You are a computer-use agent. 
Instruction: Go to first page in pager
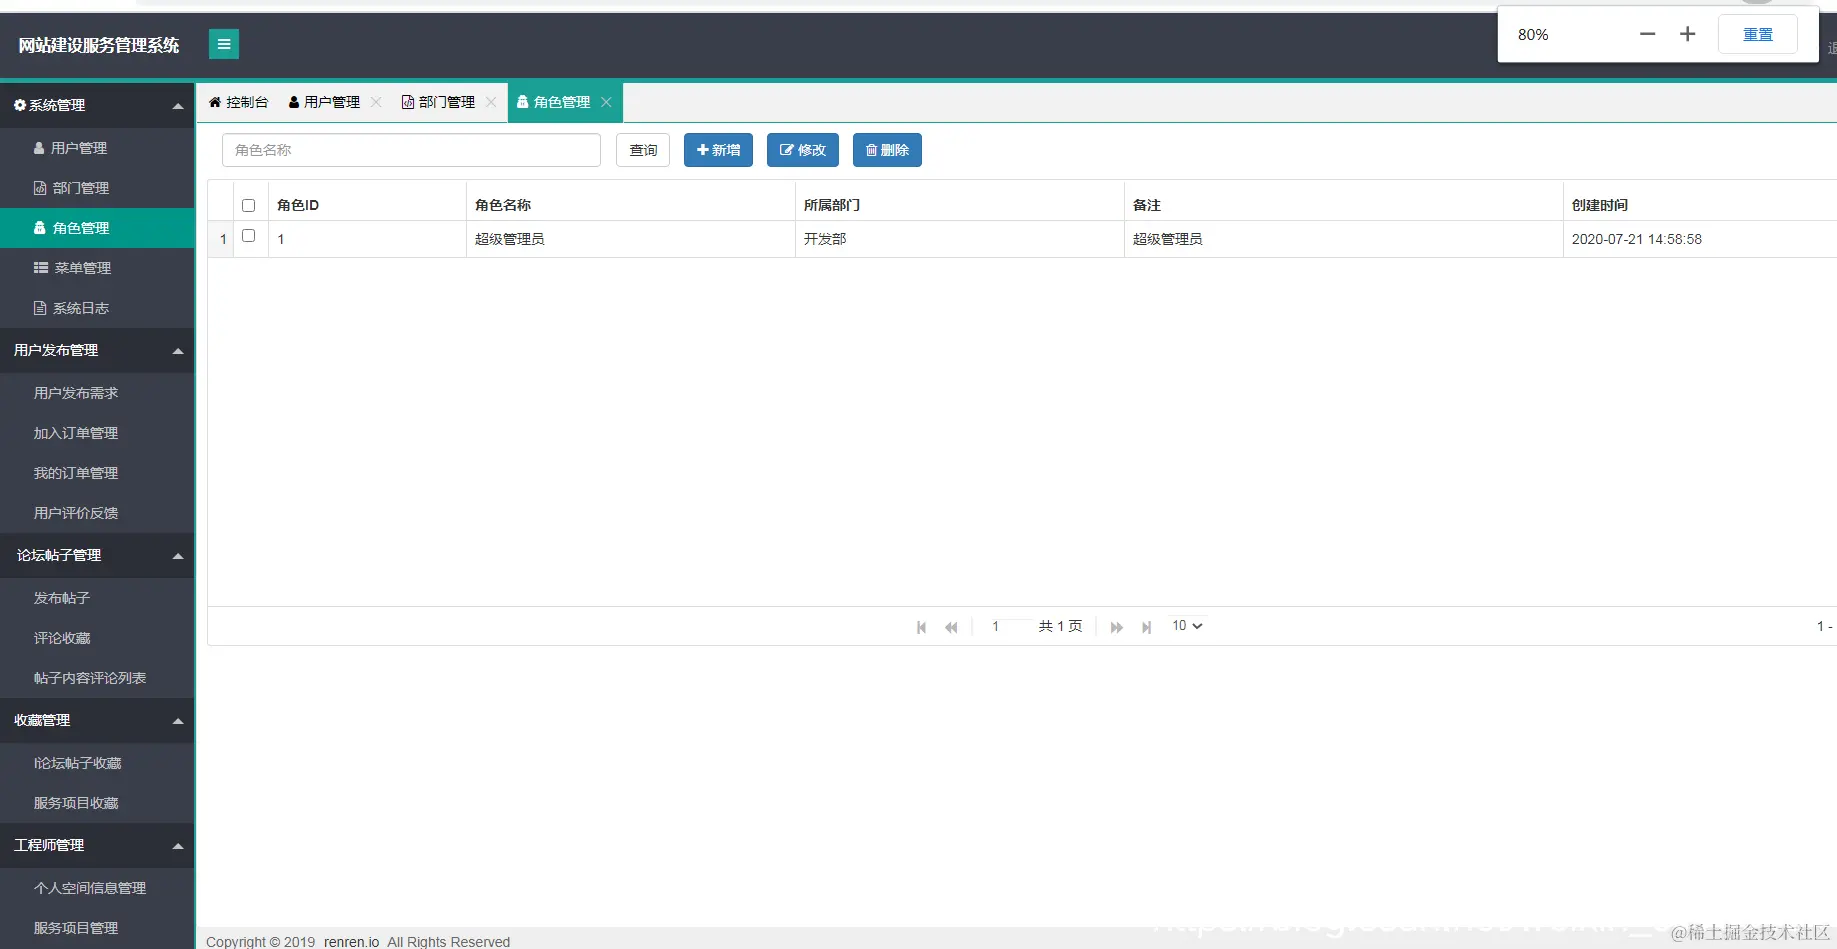[922, 627]
